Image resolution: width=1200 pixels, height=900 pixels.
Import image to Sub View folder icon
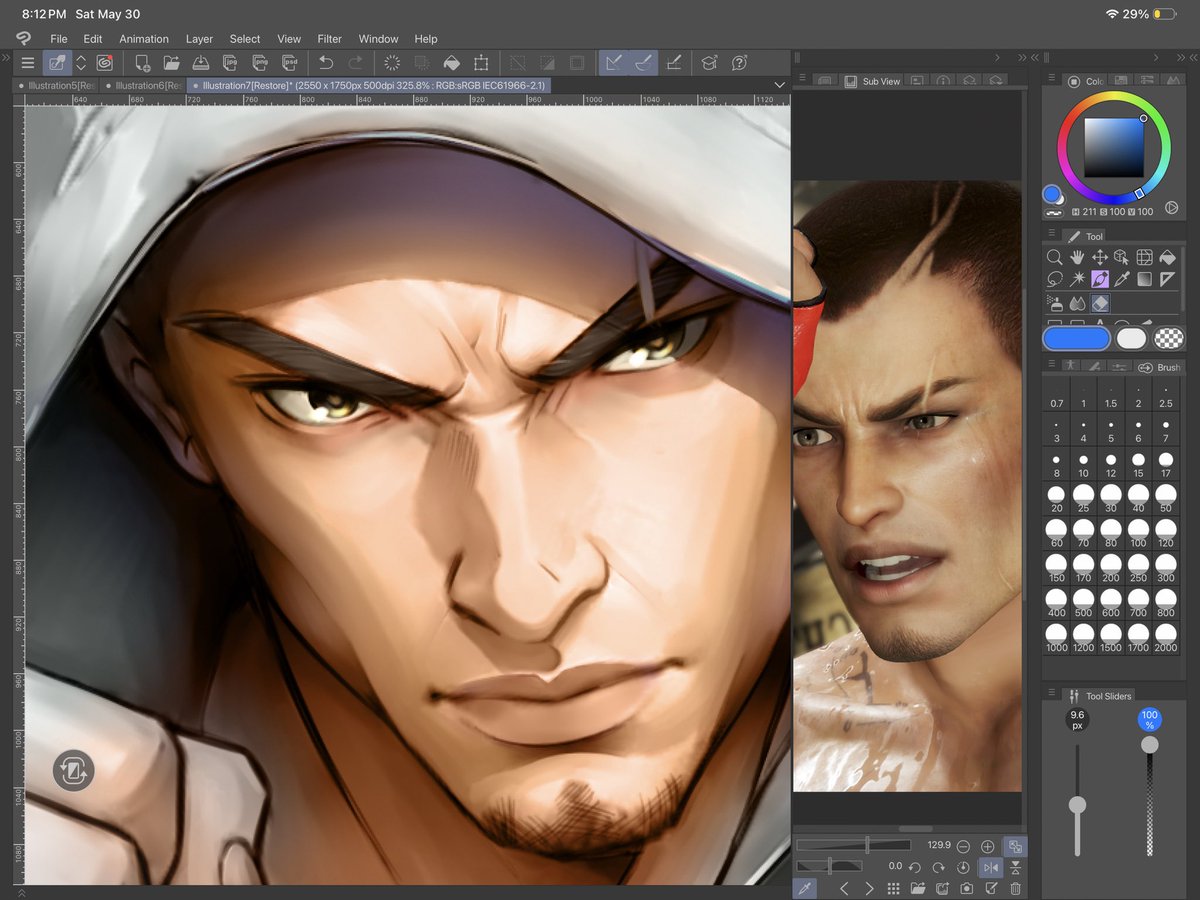click(917, 888)
